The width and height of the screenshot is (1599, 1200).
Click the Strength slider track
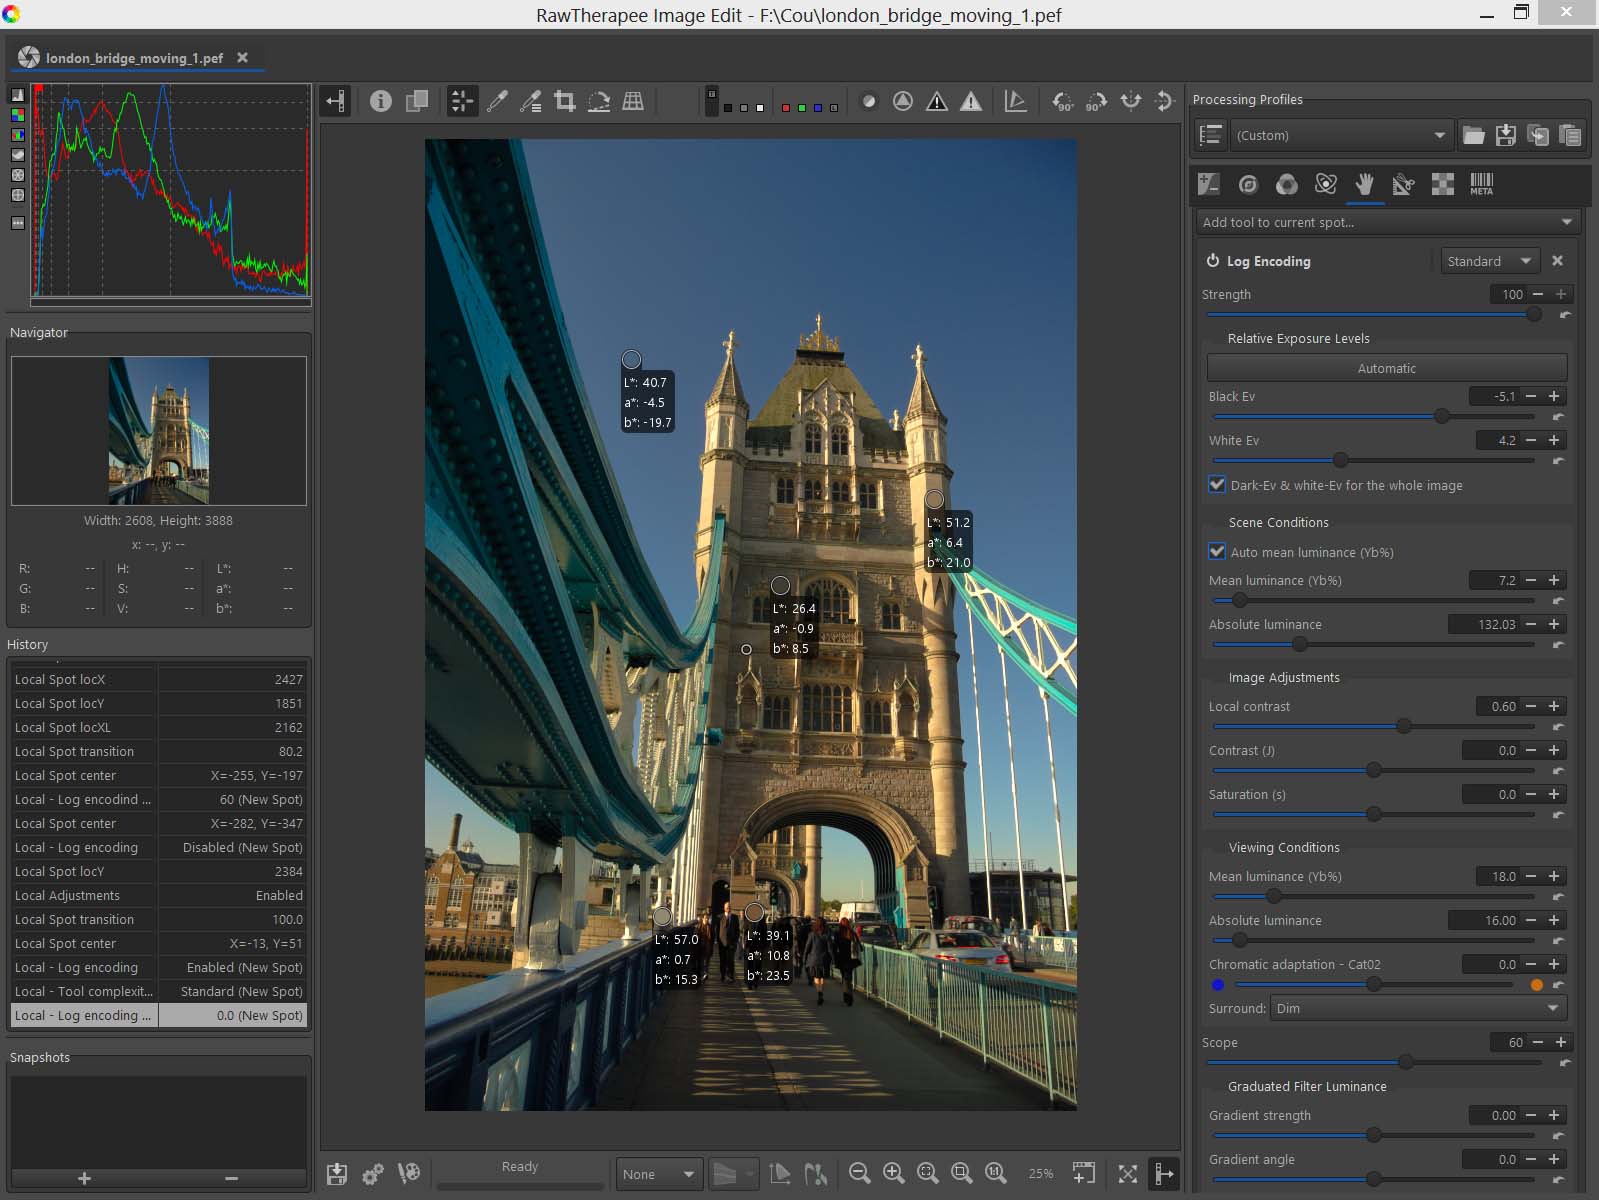(1370, 315)
